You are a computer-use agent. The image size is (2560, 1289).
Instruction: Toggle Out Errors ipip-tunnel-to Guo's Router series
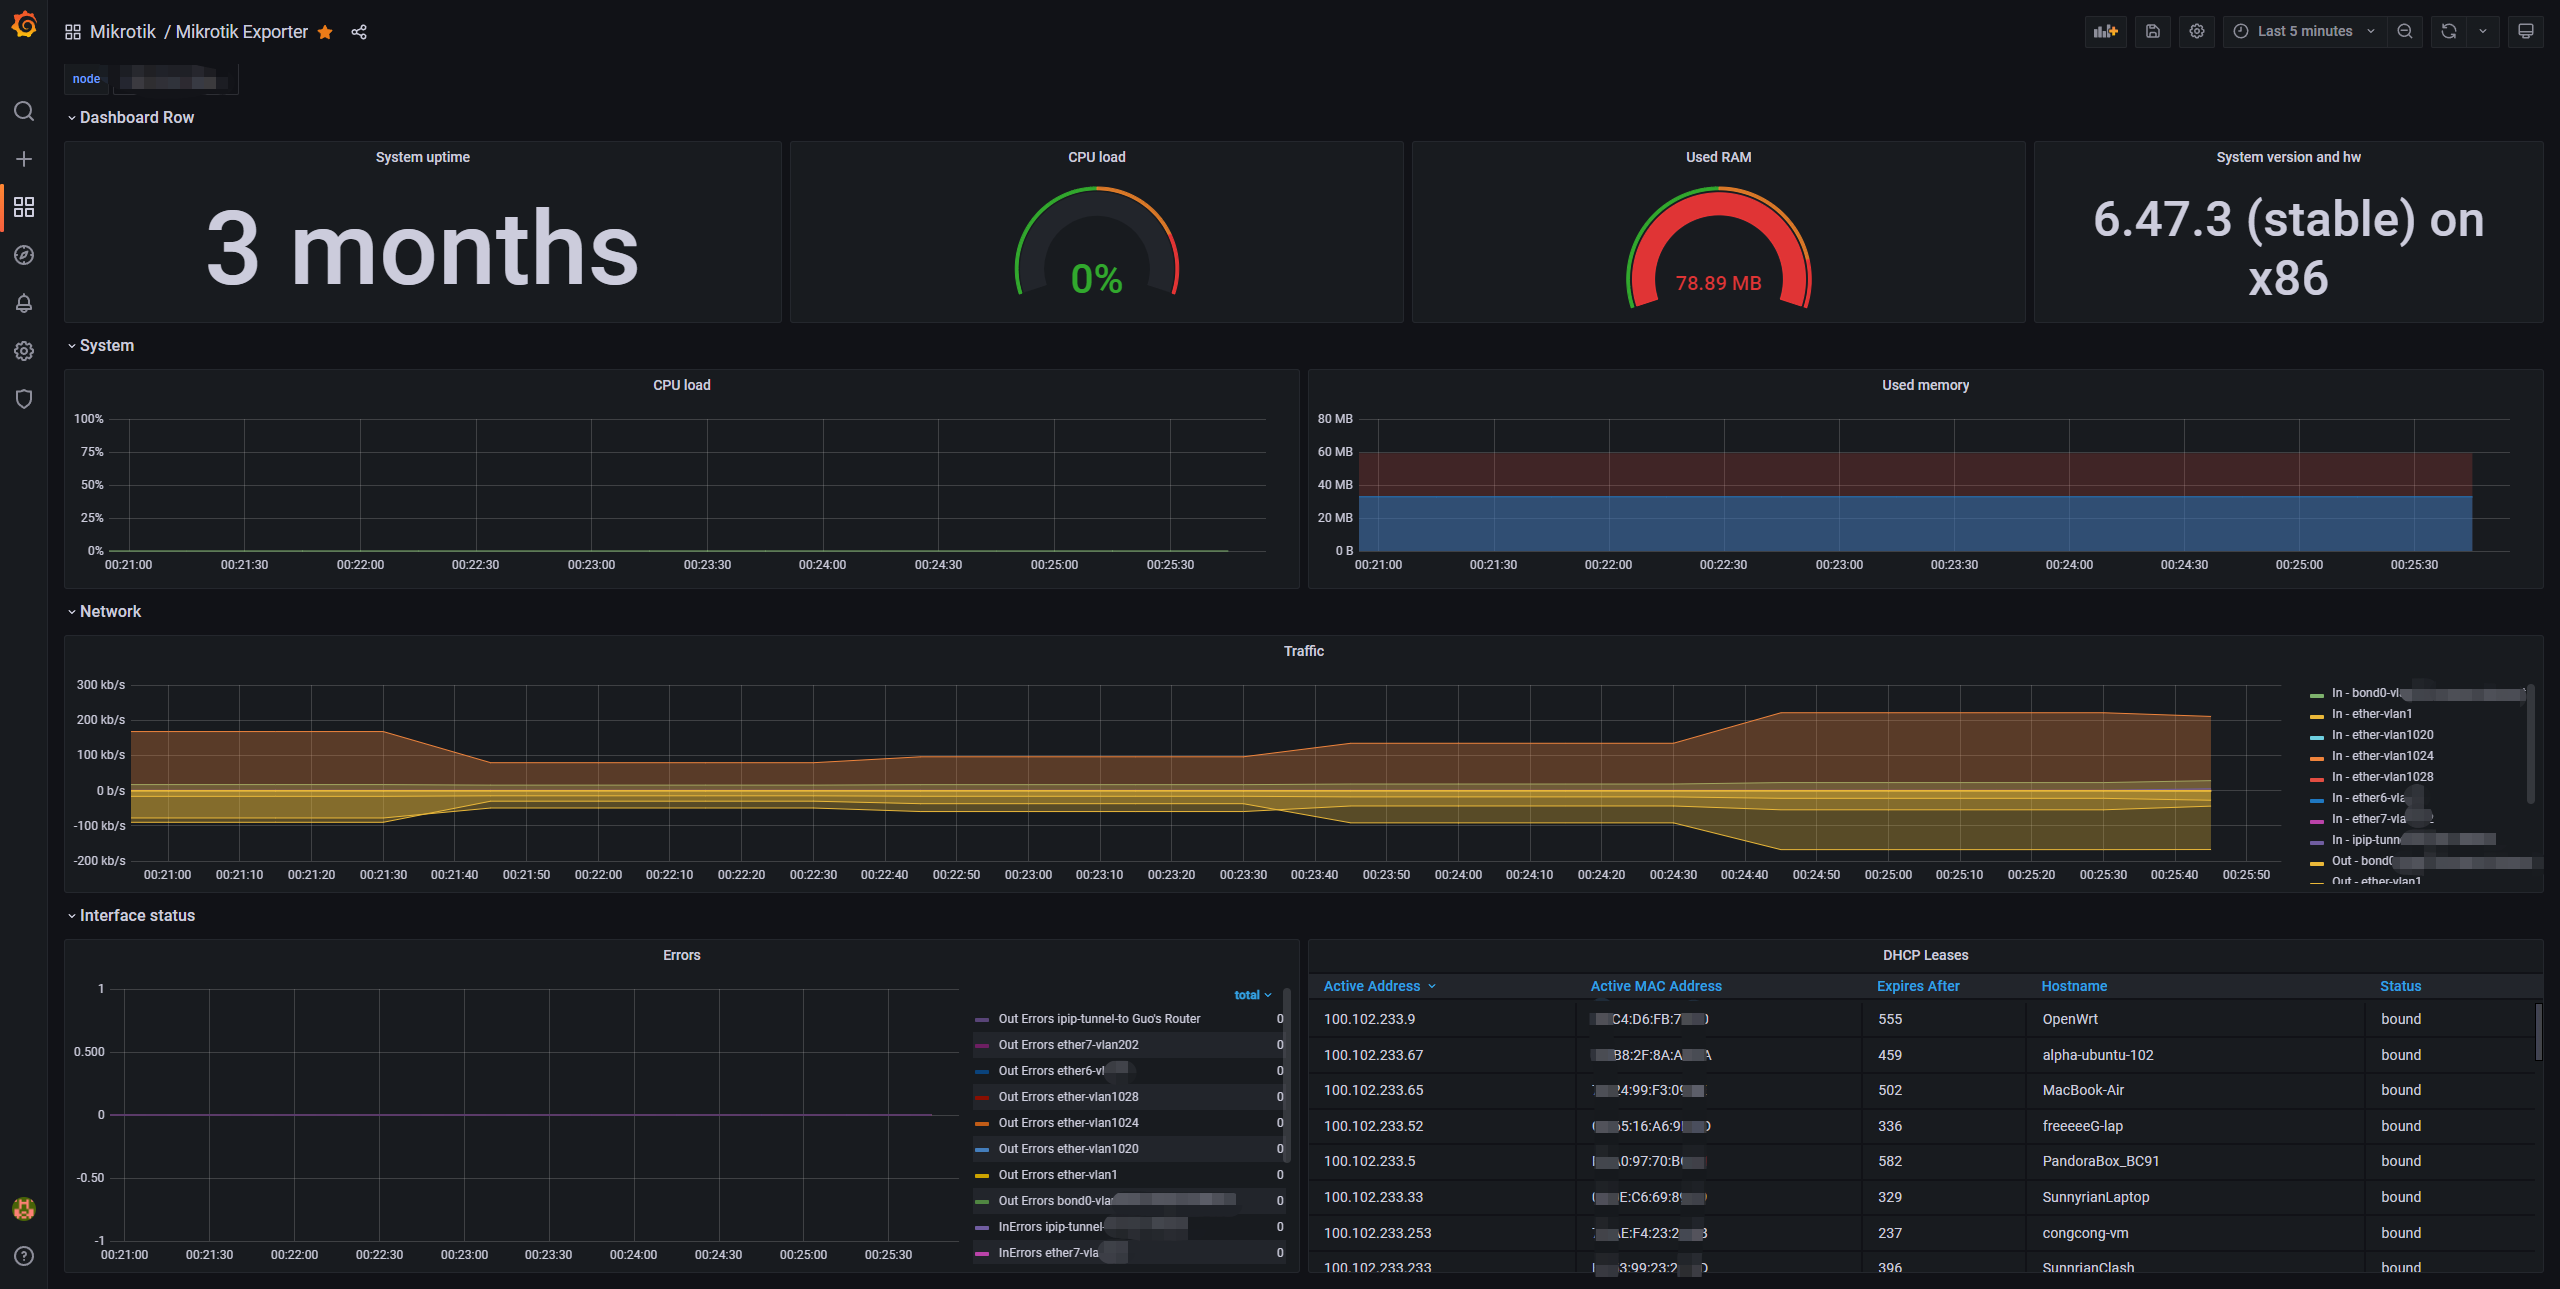[1099, 1019]
